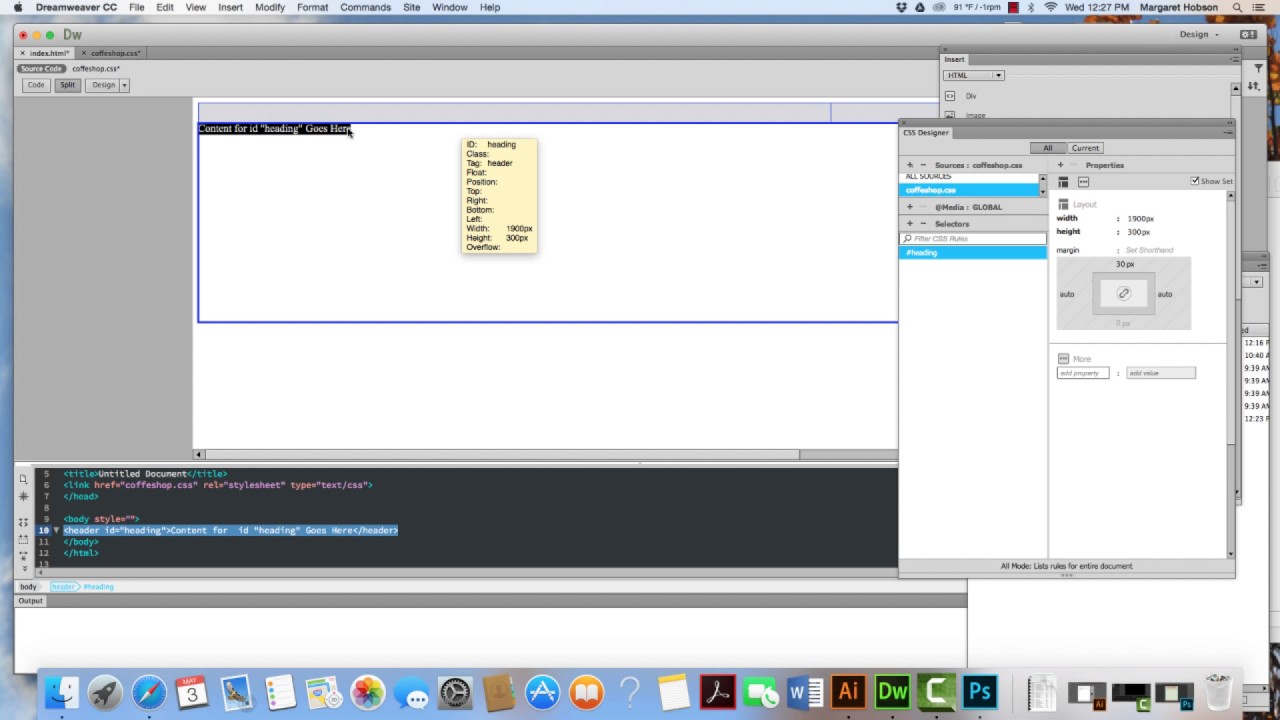Add a selector with plus icon
Viewport: 1280px width, 720px height.
tap(910, 224)
